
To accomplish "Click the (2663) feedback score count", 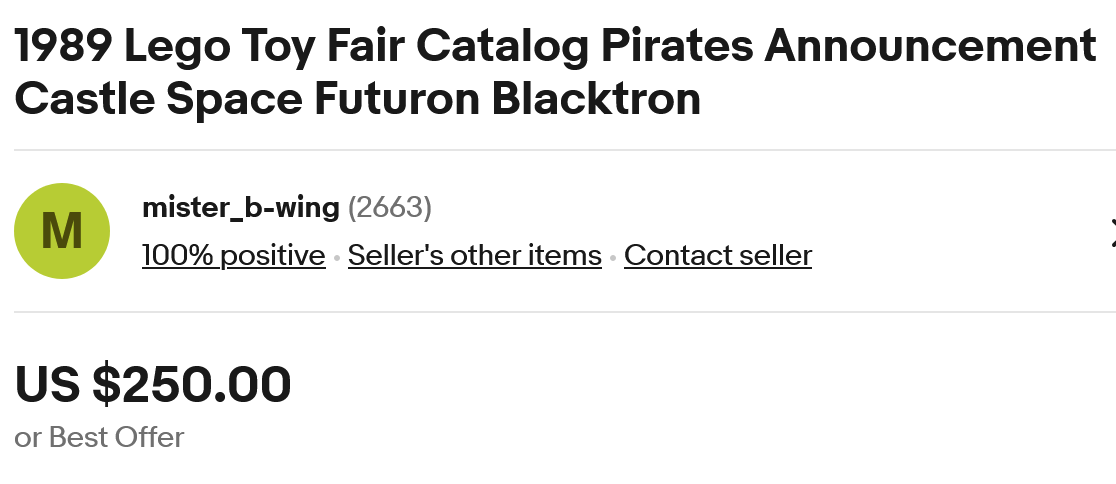I will (389, 207).
